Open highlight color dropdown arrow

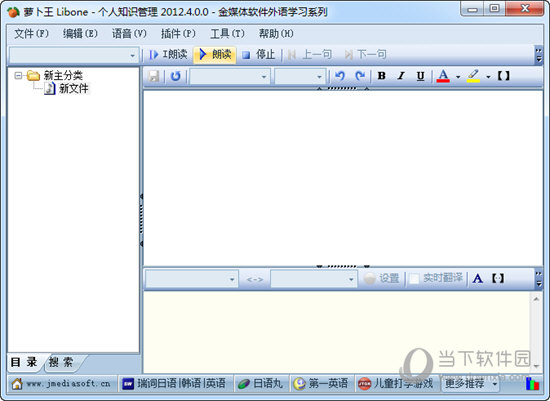(x=488, y=77)
